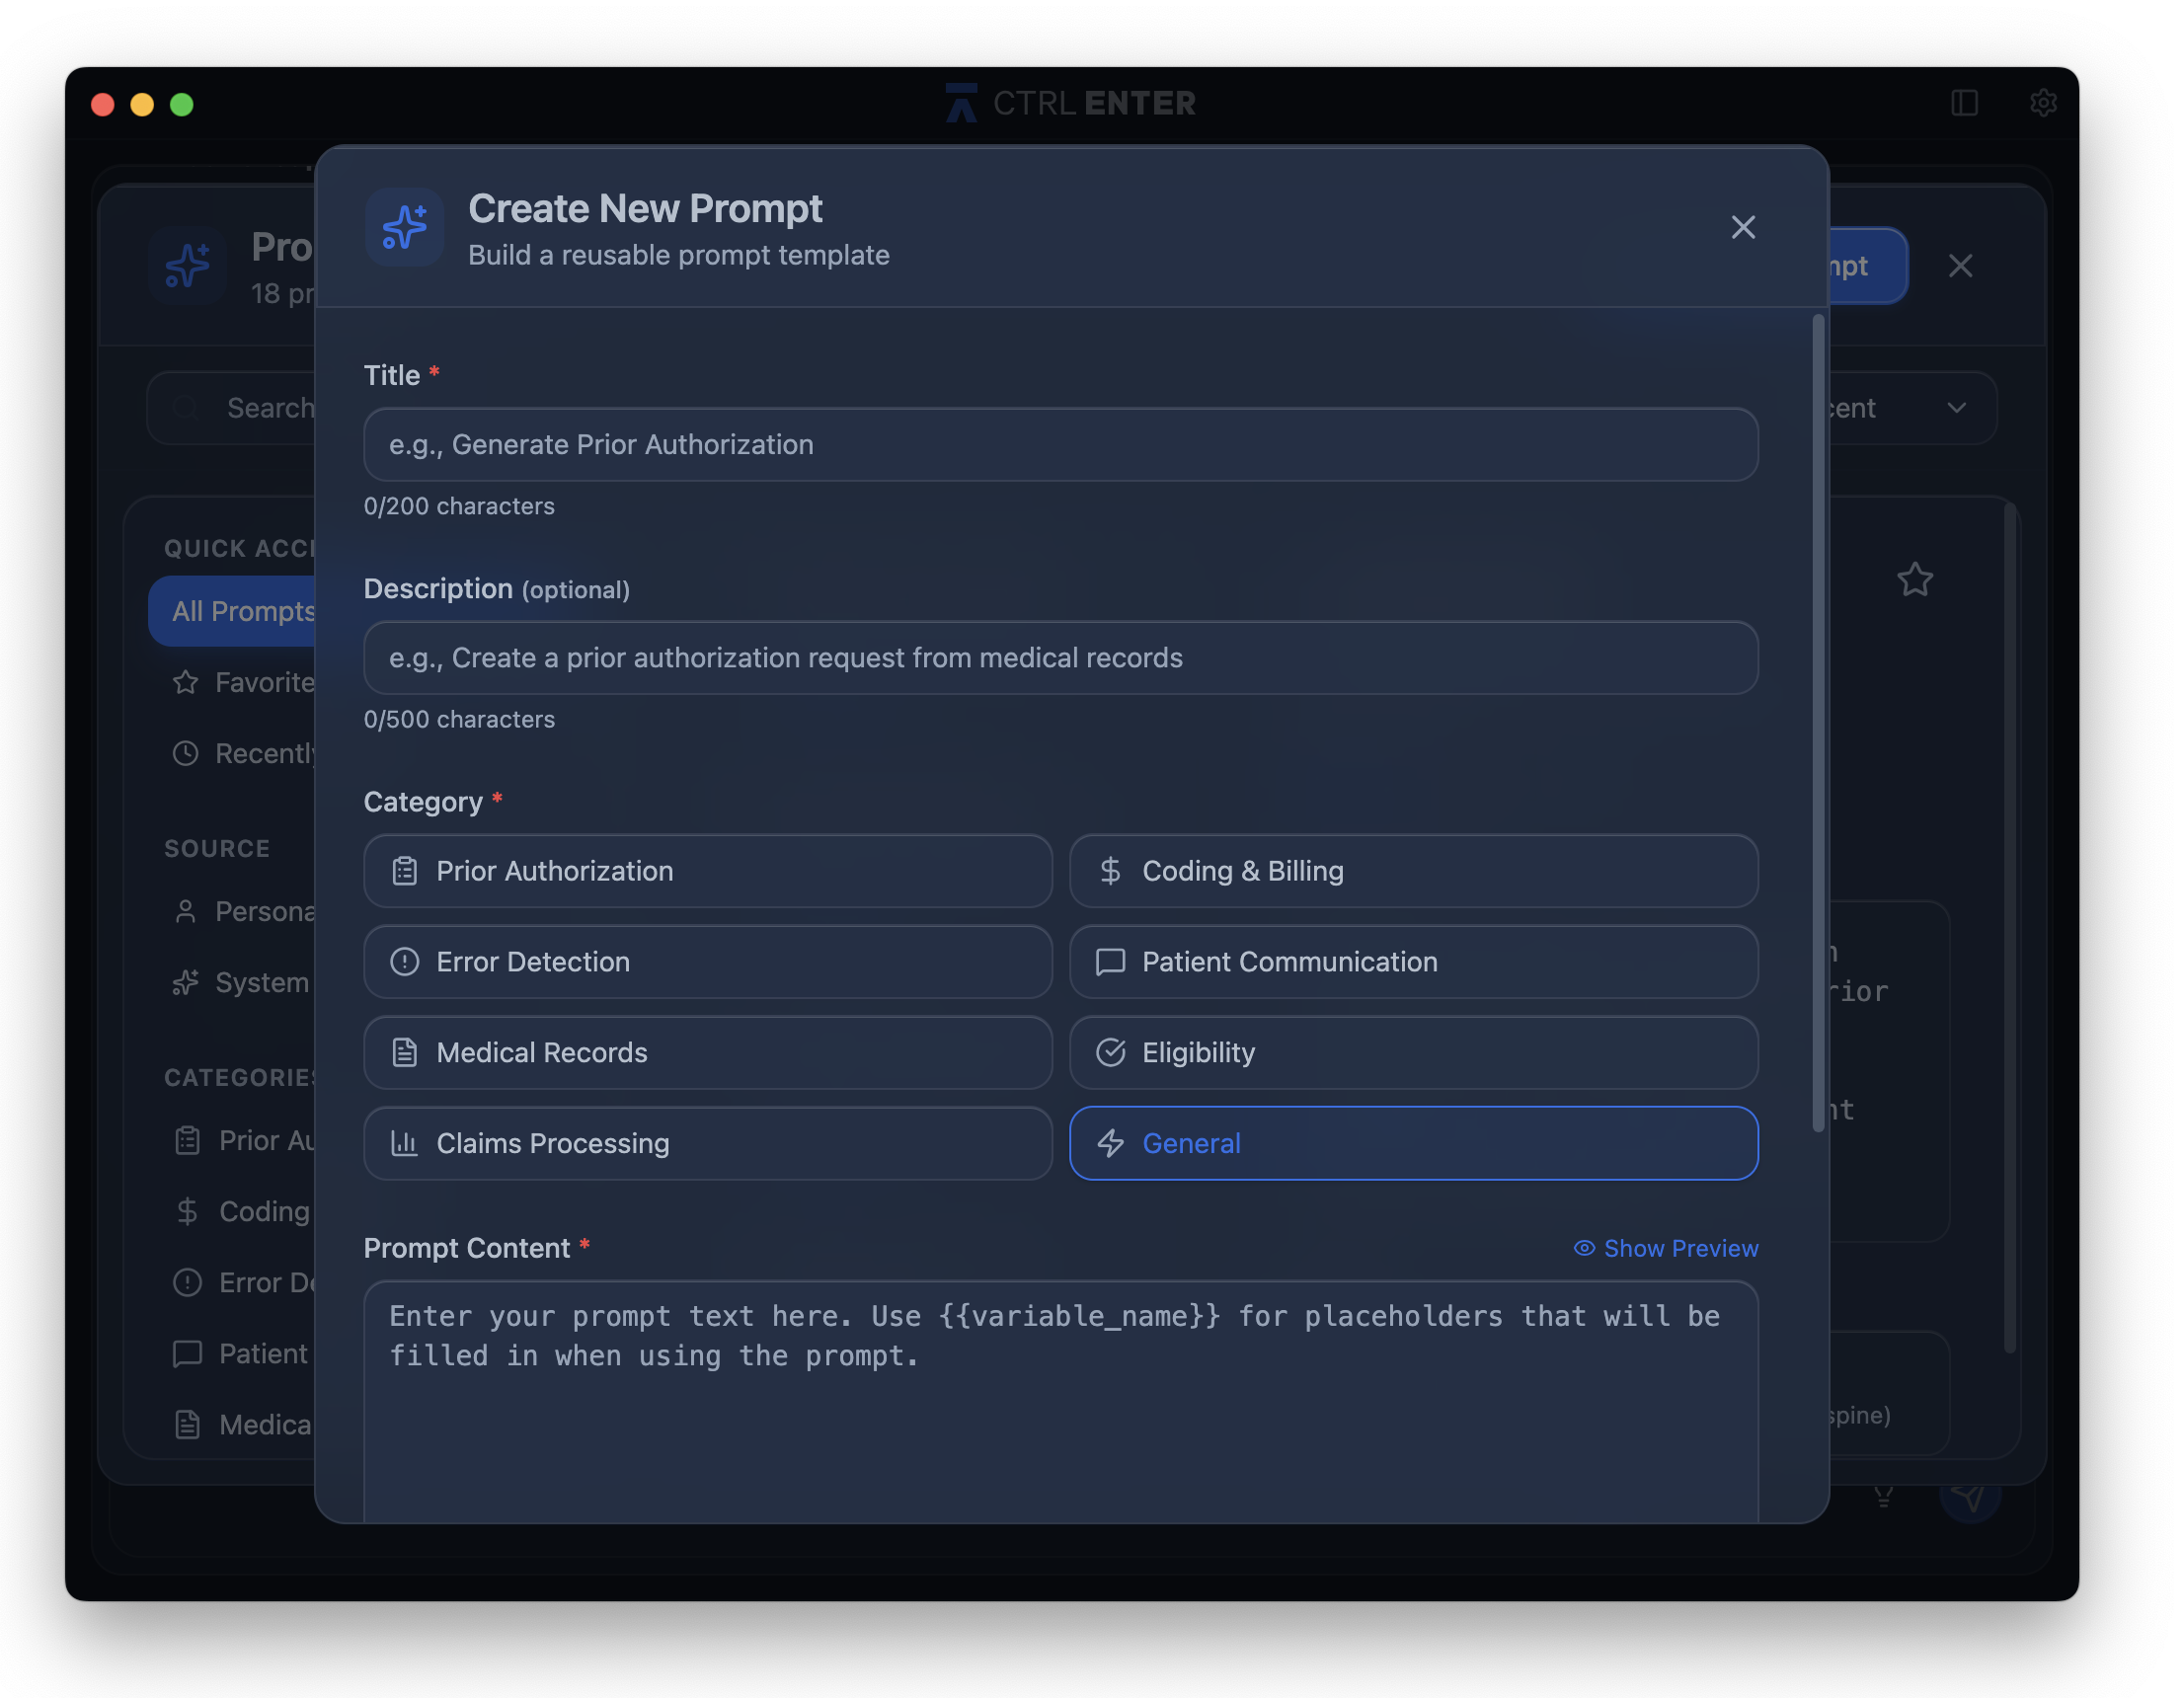Open the sort dropdown chevron
The width and height of the screenshot is (2184, 1698).
1956,408
